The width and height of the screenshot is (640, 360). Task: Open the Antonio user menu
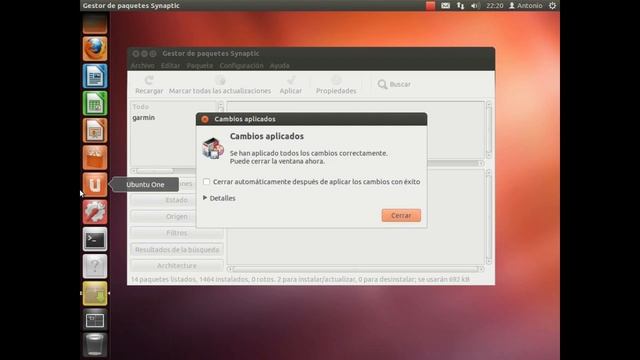click(526, 6)
